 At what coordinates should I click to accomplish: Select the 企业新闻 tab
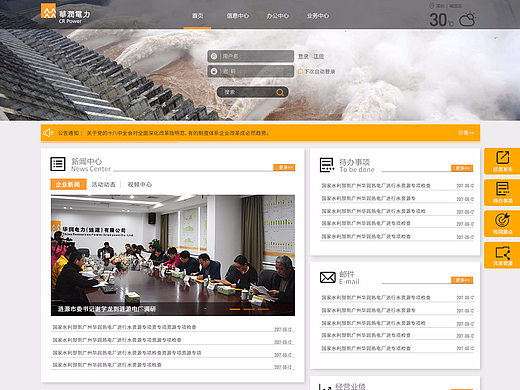click(x=68, y=184)
